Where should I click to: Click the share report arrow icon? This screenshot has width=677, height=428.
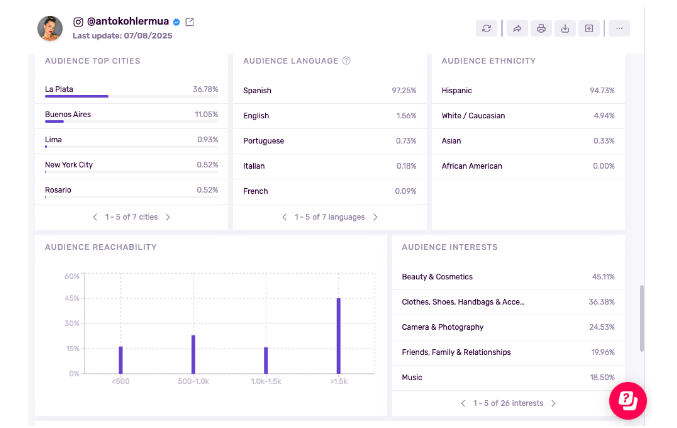[517, 28]
